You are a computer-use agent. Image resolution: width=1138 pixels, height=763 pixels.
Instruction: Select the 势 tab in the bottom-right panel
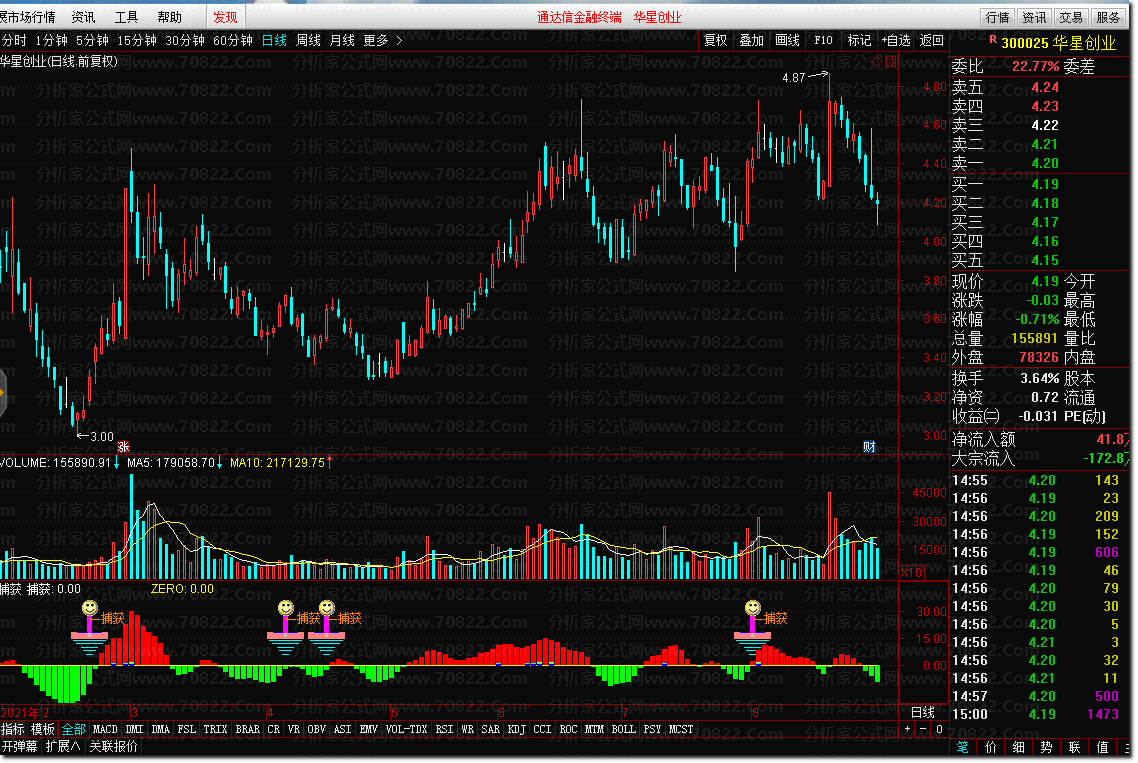tap(1046, 747)
